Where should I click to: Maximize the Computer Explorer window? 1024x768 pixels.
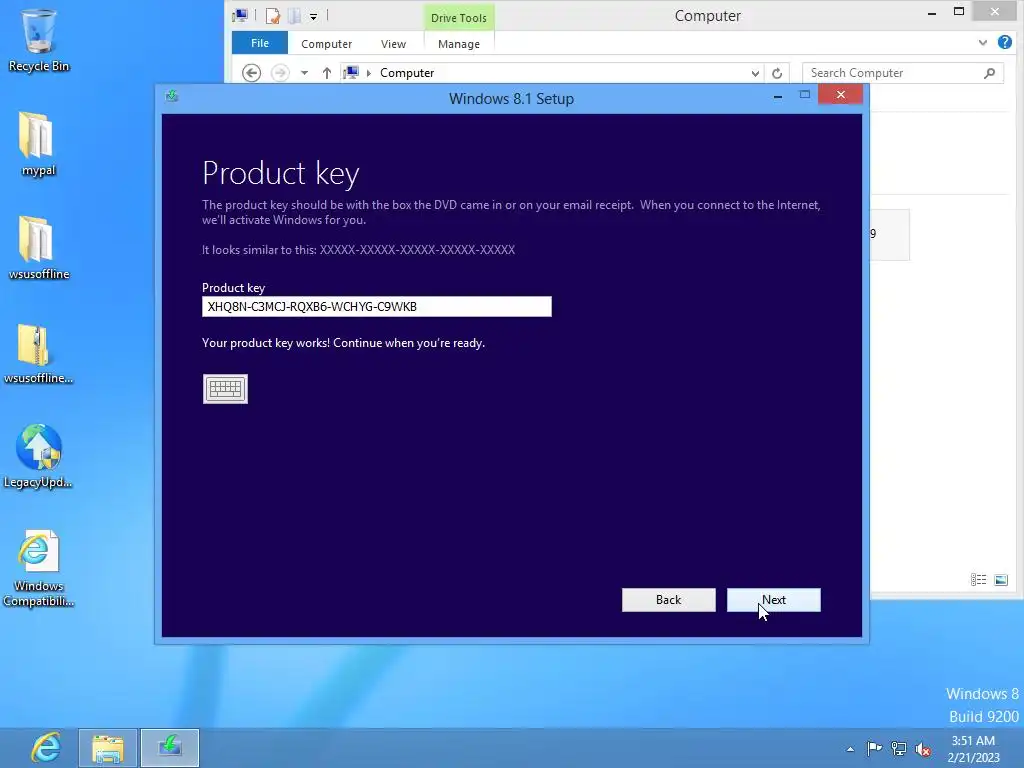click(x=959, y=12)
